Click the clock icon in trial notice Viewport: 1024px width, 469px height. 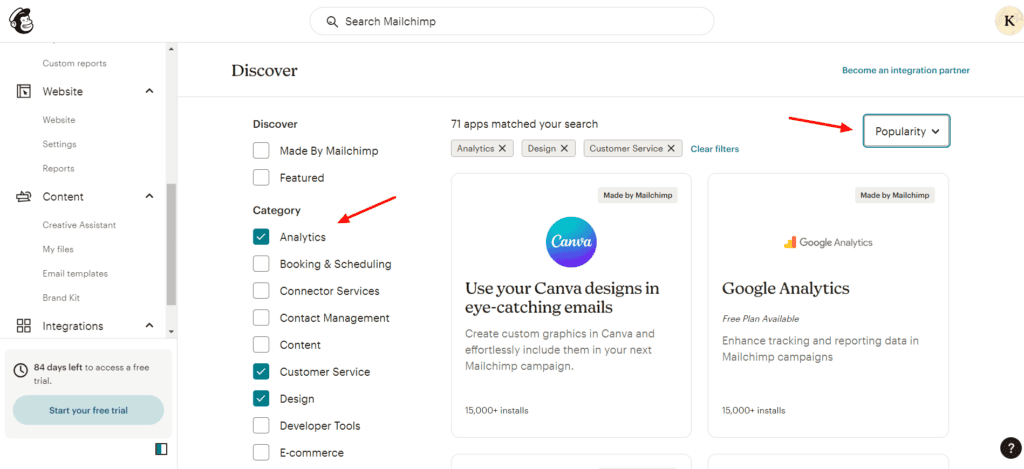21,370
